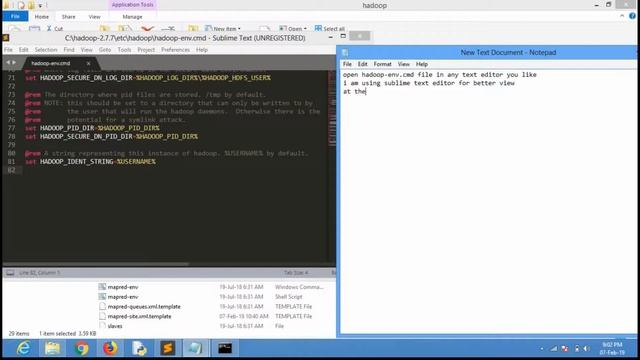Open Sublime Text View menu
This screenshot has width=640, height=360.
click(87, 50)
